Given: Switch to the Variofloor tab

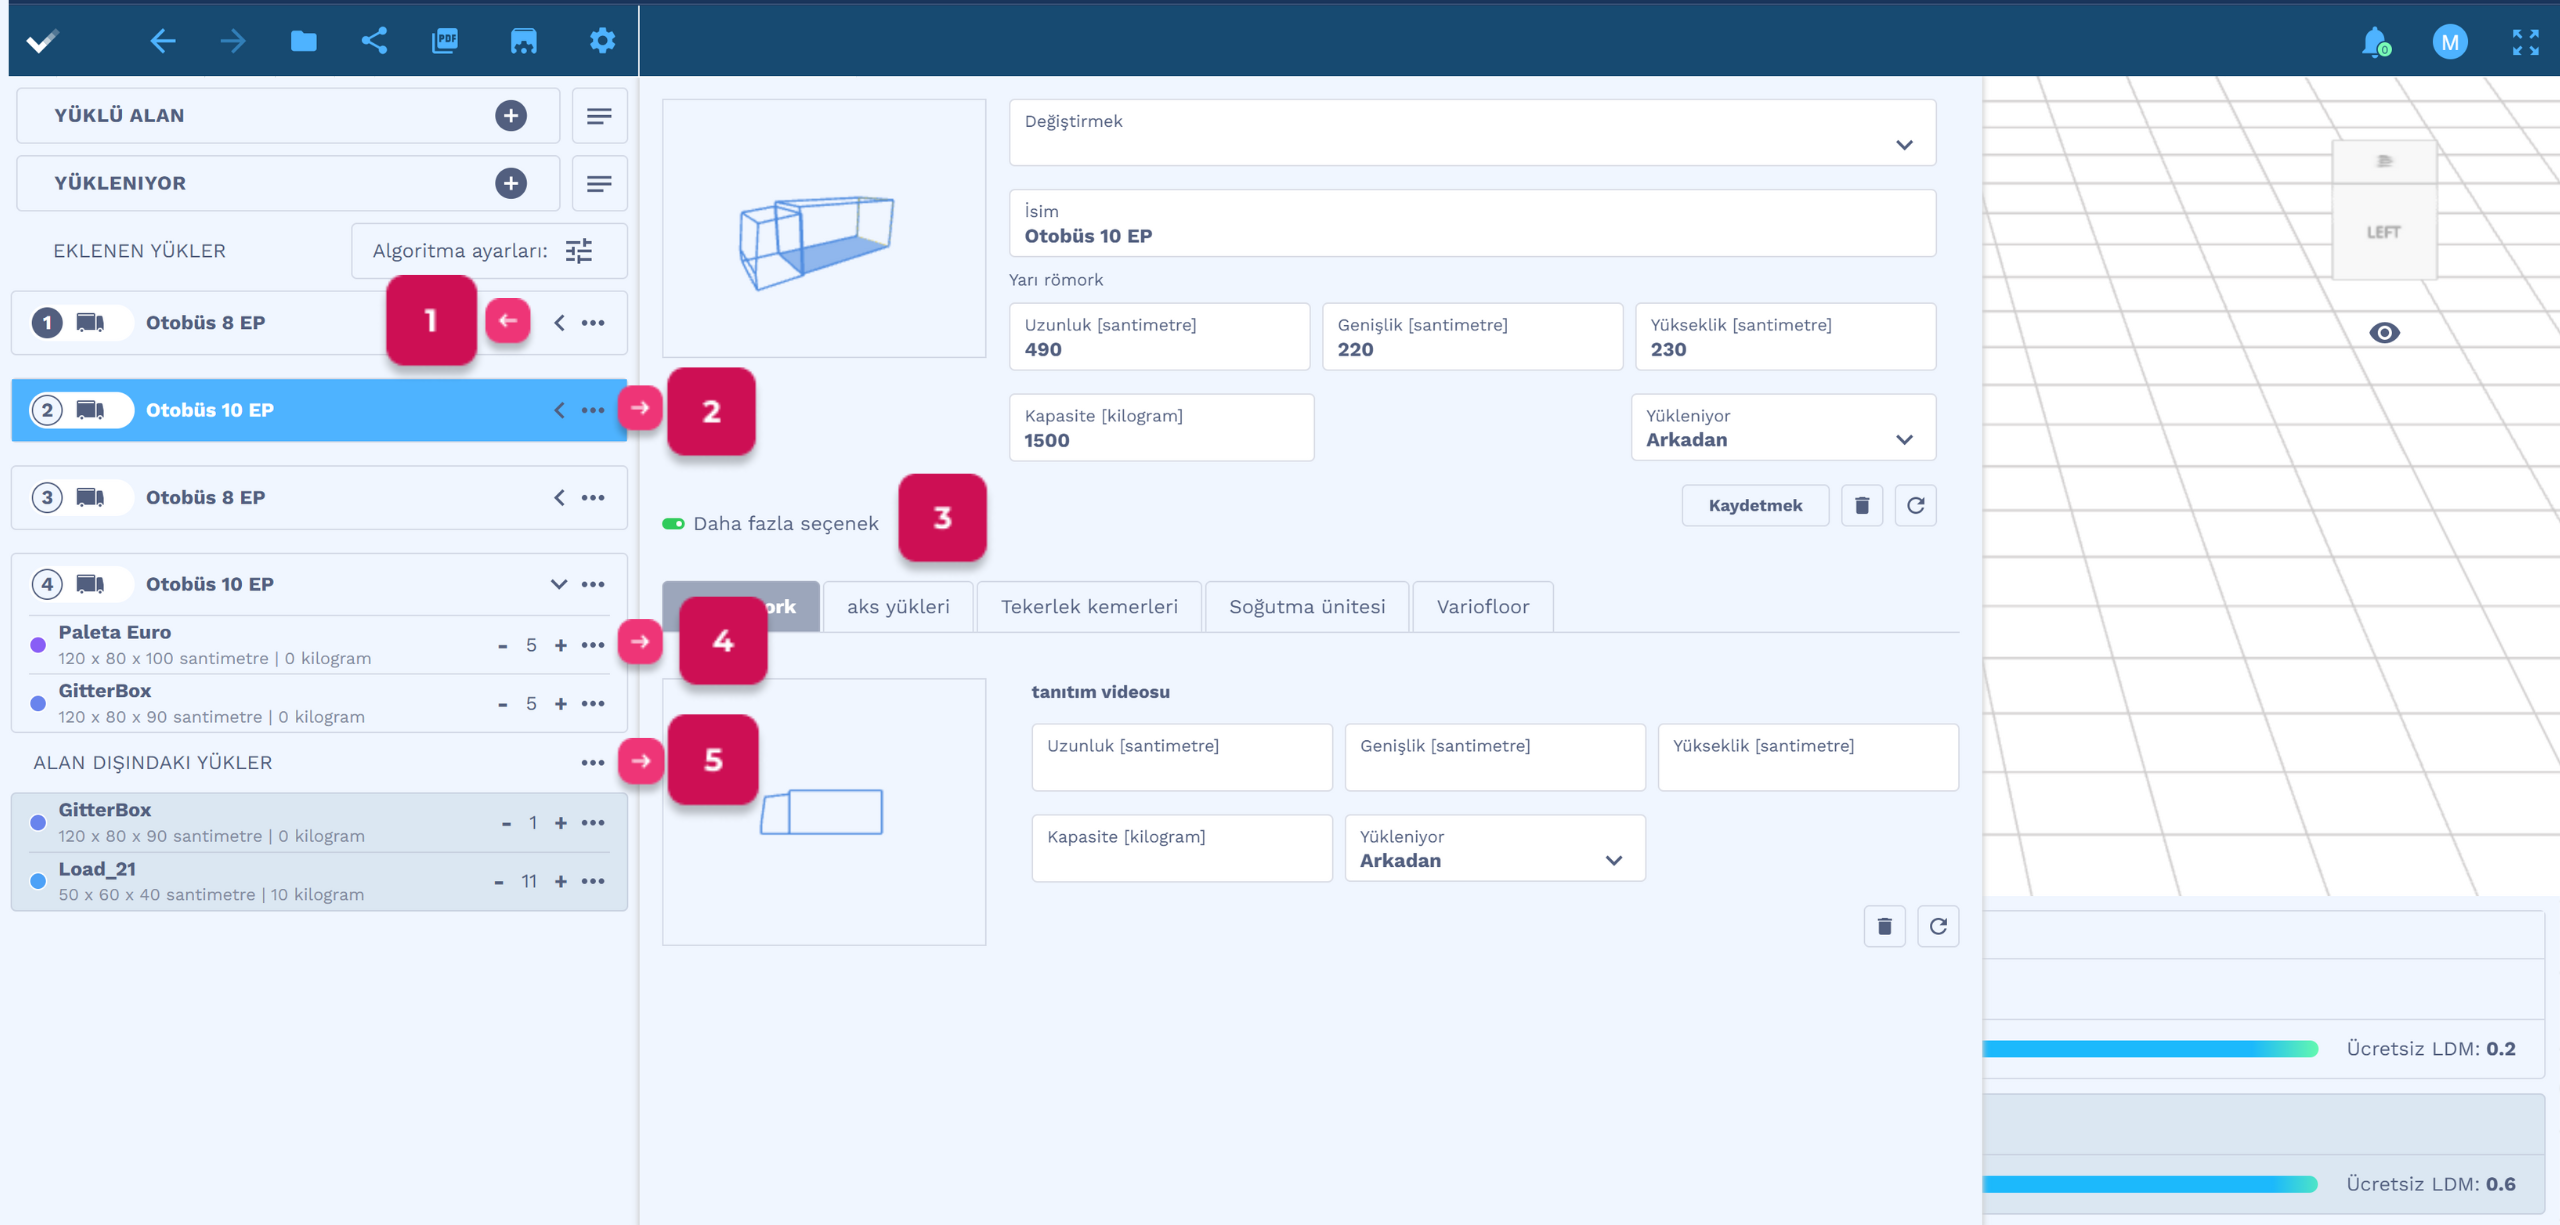Looking at the screenshot, I should [1482, 607].
